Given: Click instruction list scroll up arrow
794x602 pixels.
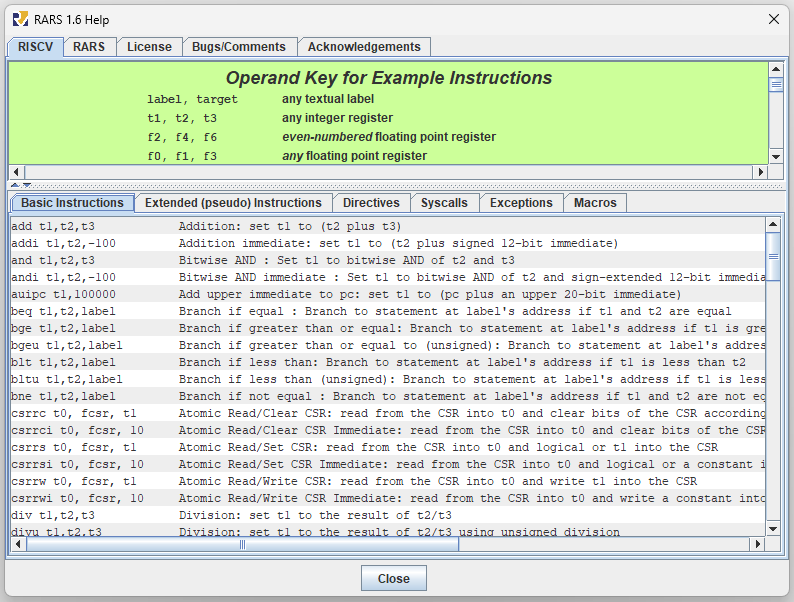Looking at the screenshot, I should pyautogui.click(x=773, y=224).
